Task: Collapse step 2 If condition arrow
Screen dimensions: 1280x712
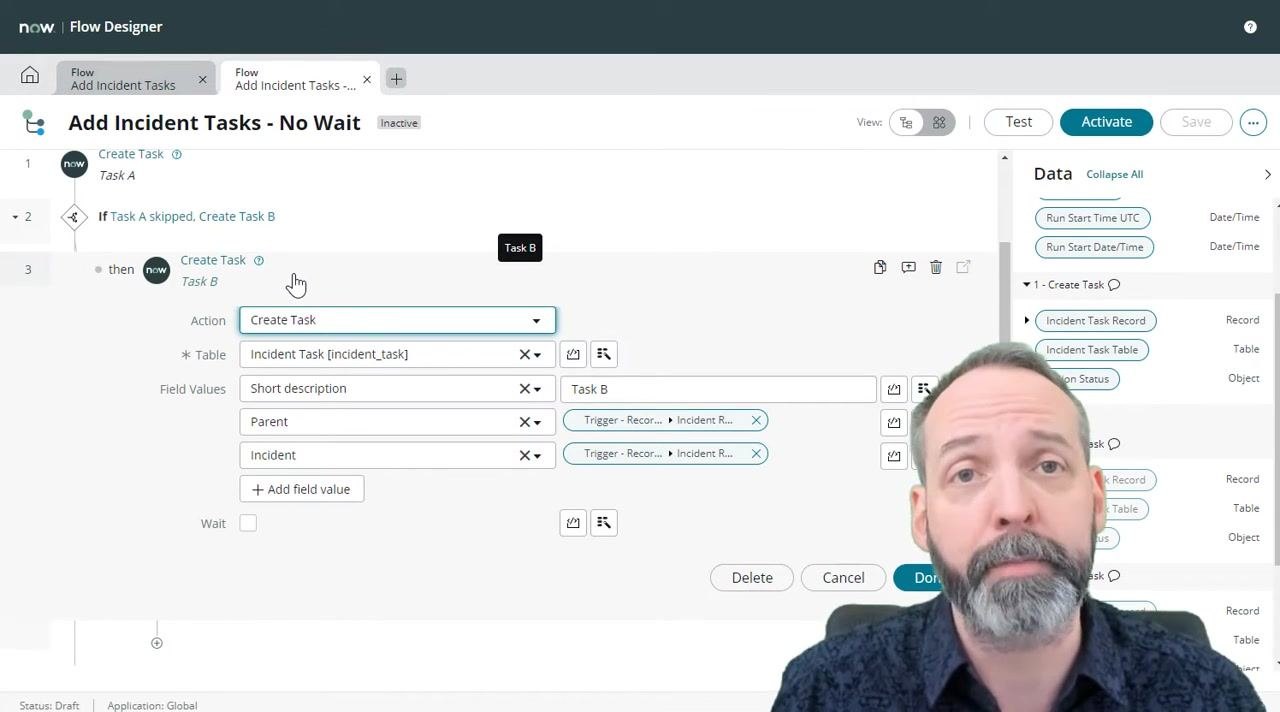Action: [15, 217]
